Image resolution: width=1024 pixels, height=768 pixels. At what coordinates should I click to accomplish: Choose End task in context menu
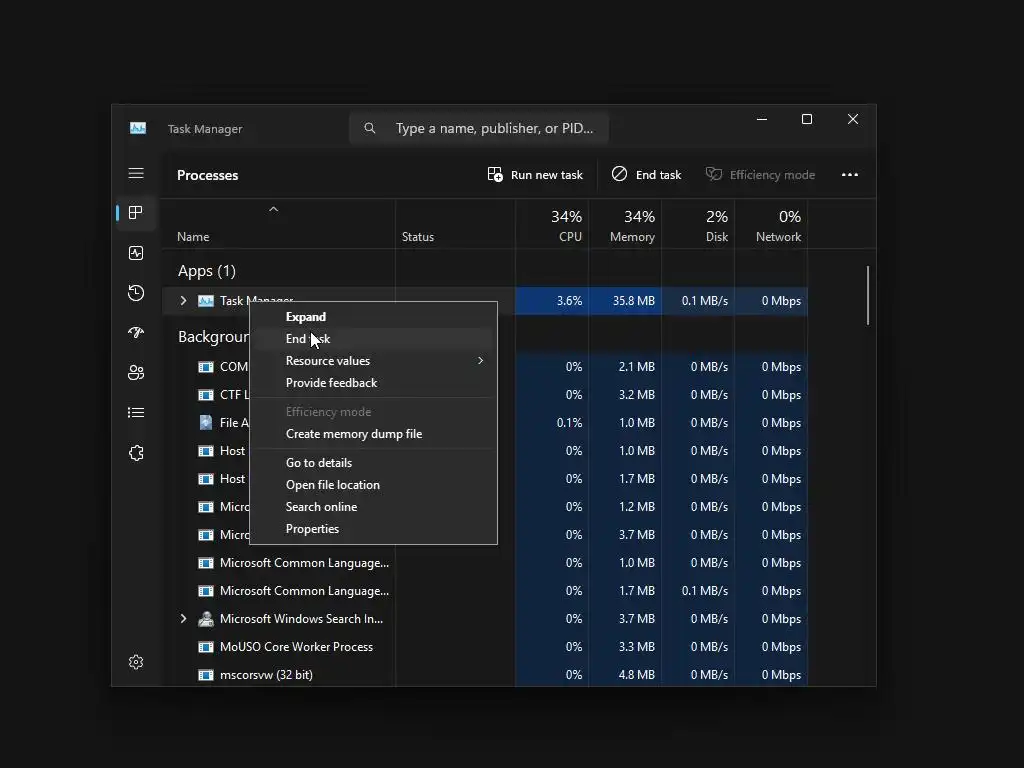tap(374, 338)
